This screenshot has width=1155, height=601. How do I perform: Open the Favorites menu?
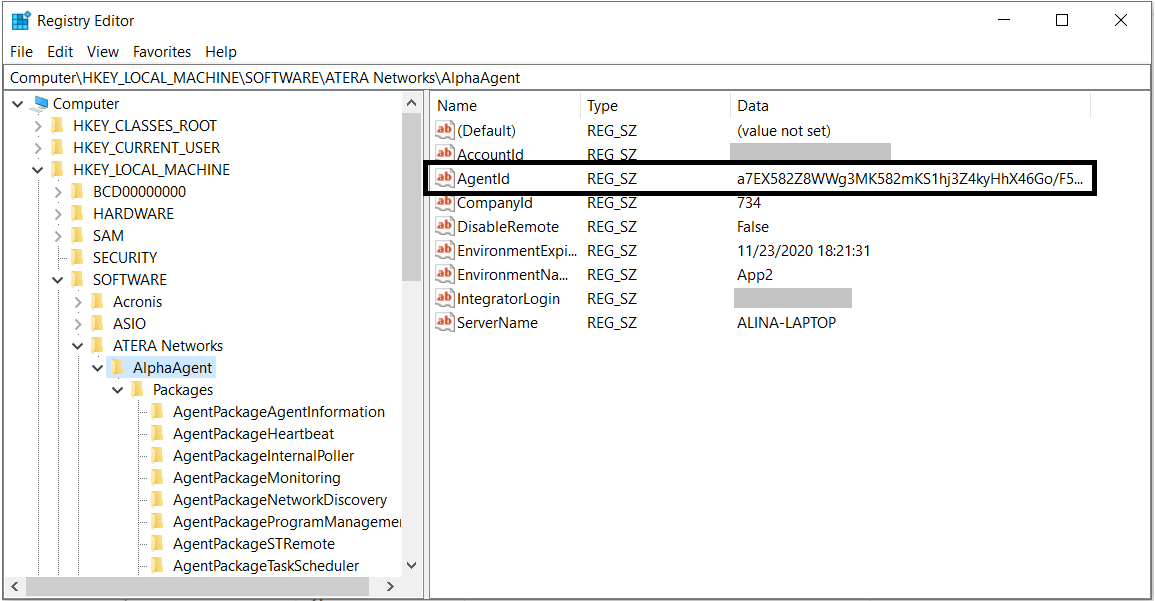[161, 51]
